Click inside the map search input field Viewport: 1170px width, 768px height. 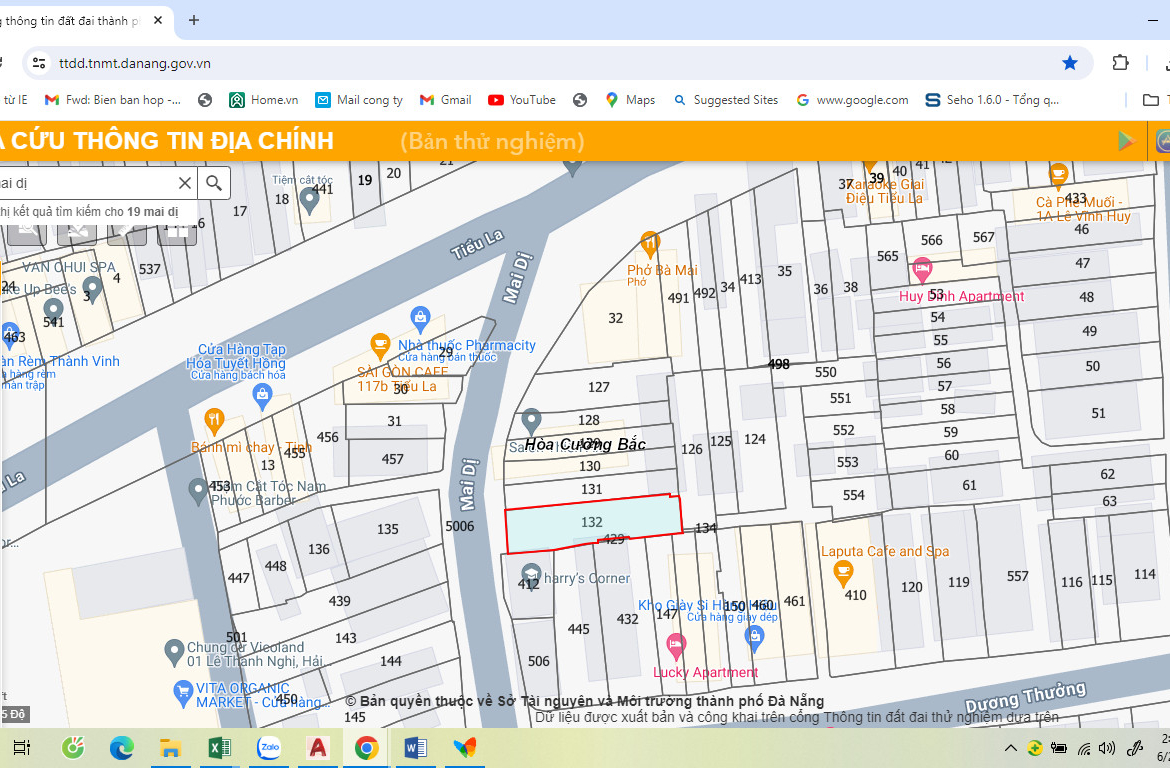[85, 183]
